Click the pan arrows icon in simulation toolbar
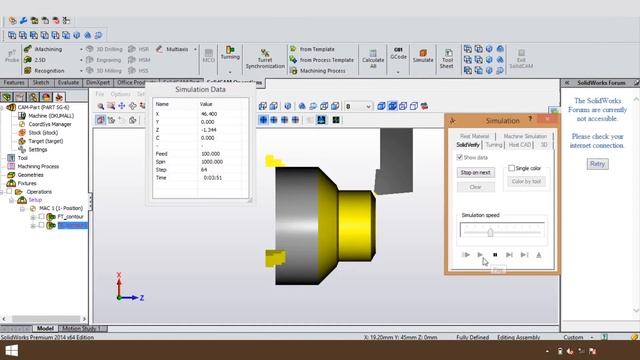This screenshot has height=360, width=640. tap(122, 106)
